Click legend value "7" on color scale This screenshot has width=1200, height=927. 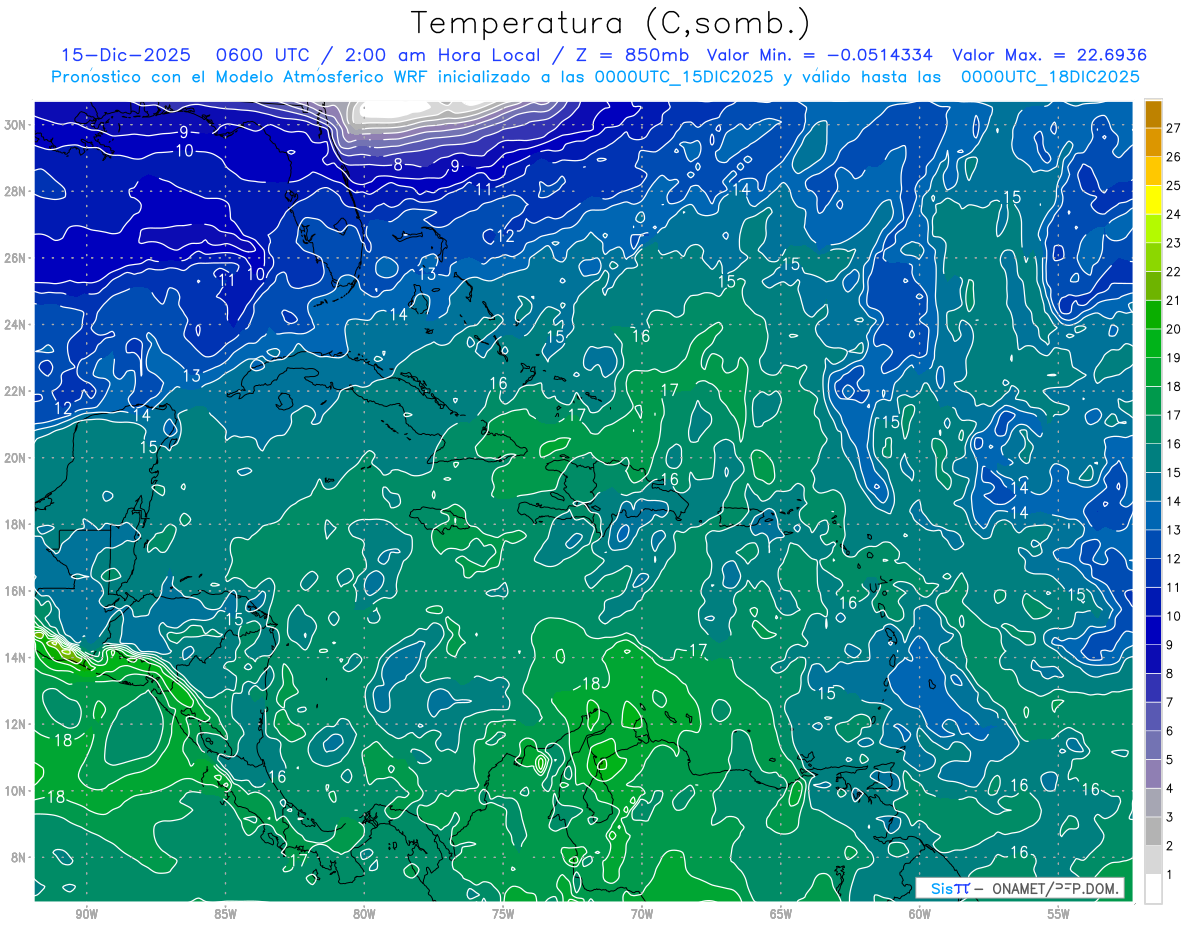pyautogui.click(x=1170, y=703)
